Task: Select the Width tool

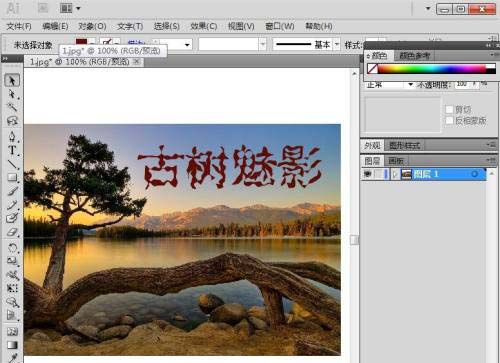Action: (x=12, y=275)
